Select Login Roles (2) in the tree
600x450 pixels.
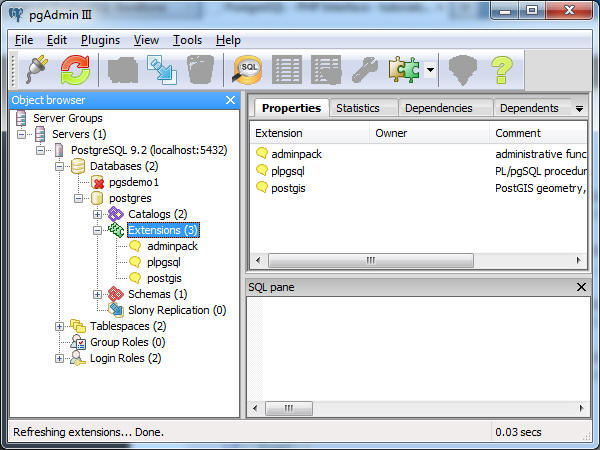click(x=126, y=359)
